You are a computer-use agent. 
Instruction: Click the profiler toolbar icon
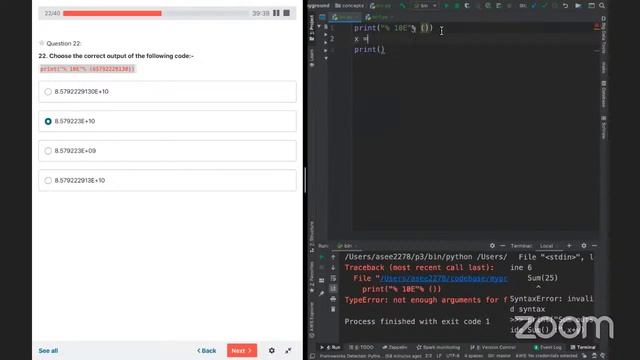pyautogui.click(x=488, y=6)
